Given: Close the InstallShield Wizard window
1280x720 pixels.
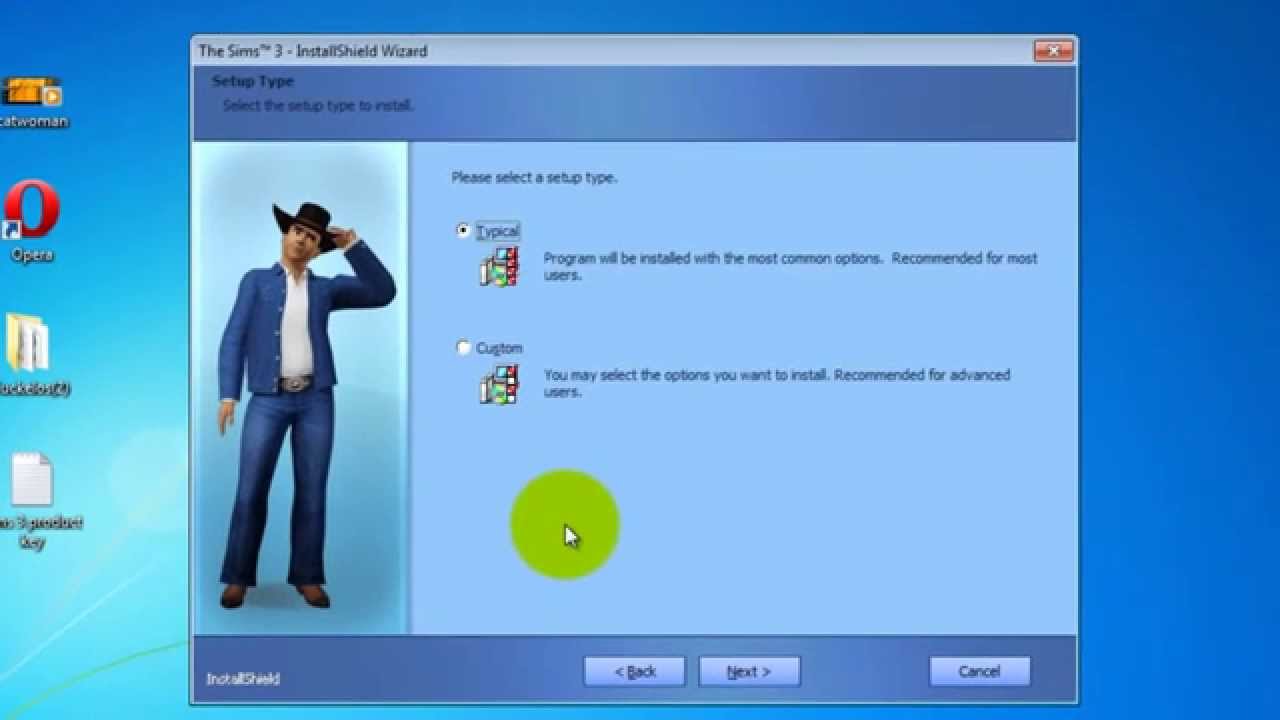Looking at the screenshot, I should 1052,51.
